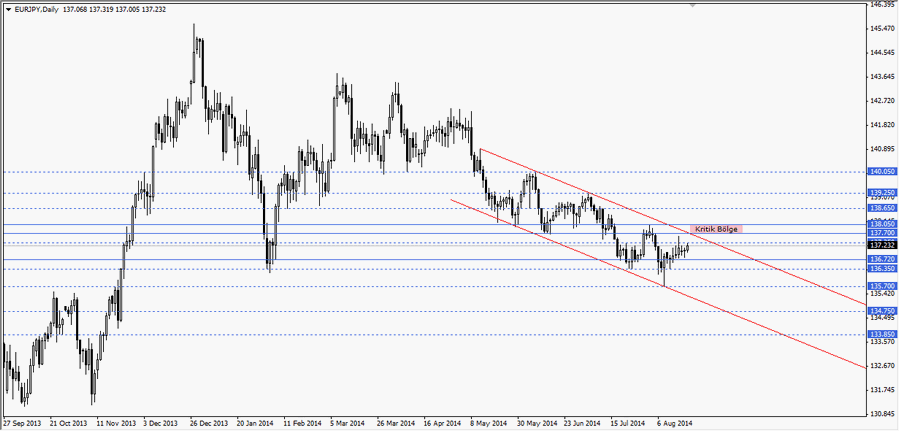
Task: Open the EURJPY,Daily chart title arrow
Action: point(7,9)
